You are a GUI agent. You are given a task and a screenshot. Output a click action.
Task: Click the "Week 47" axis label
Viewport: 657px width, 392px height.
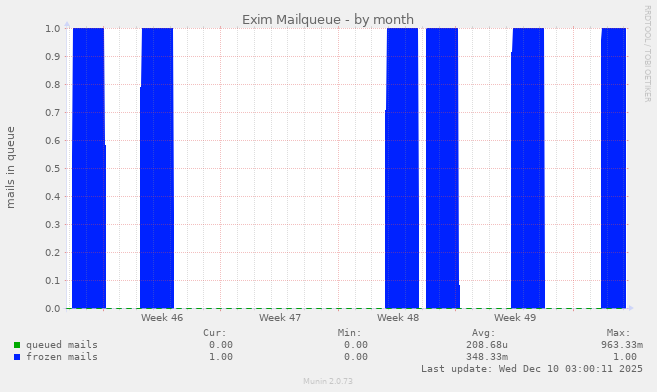click(x=280, y=318)
